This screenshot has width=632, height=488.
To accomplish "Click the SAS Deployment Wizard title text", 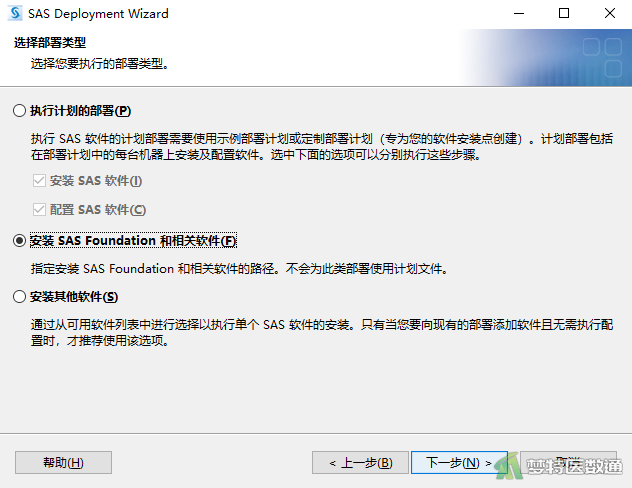I will [98, 14].
